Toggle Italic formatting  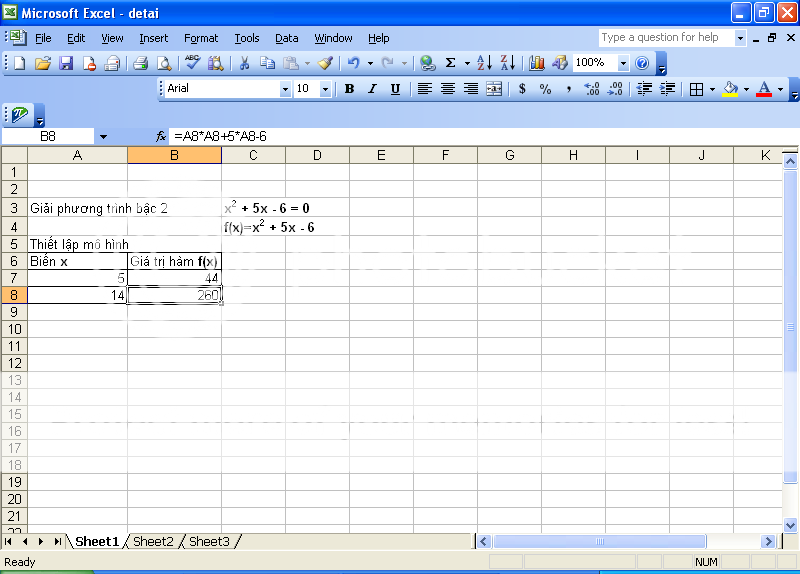tap(372, 89)
